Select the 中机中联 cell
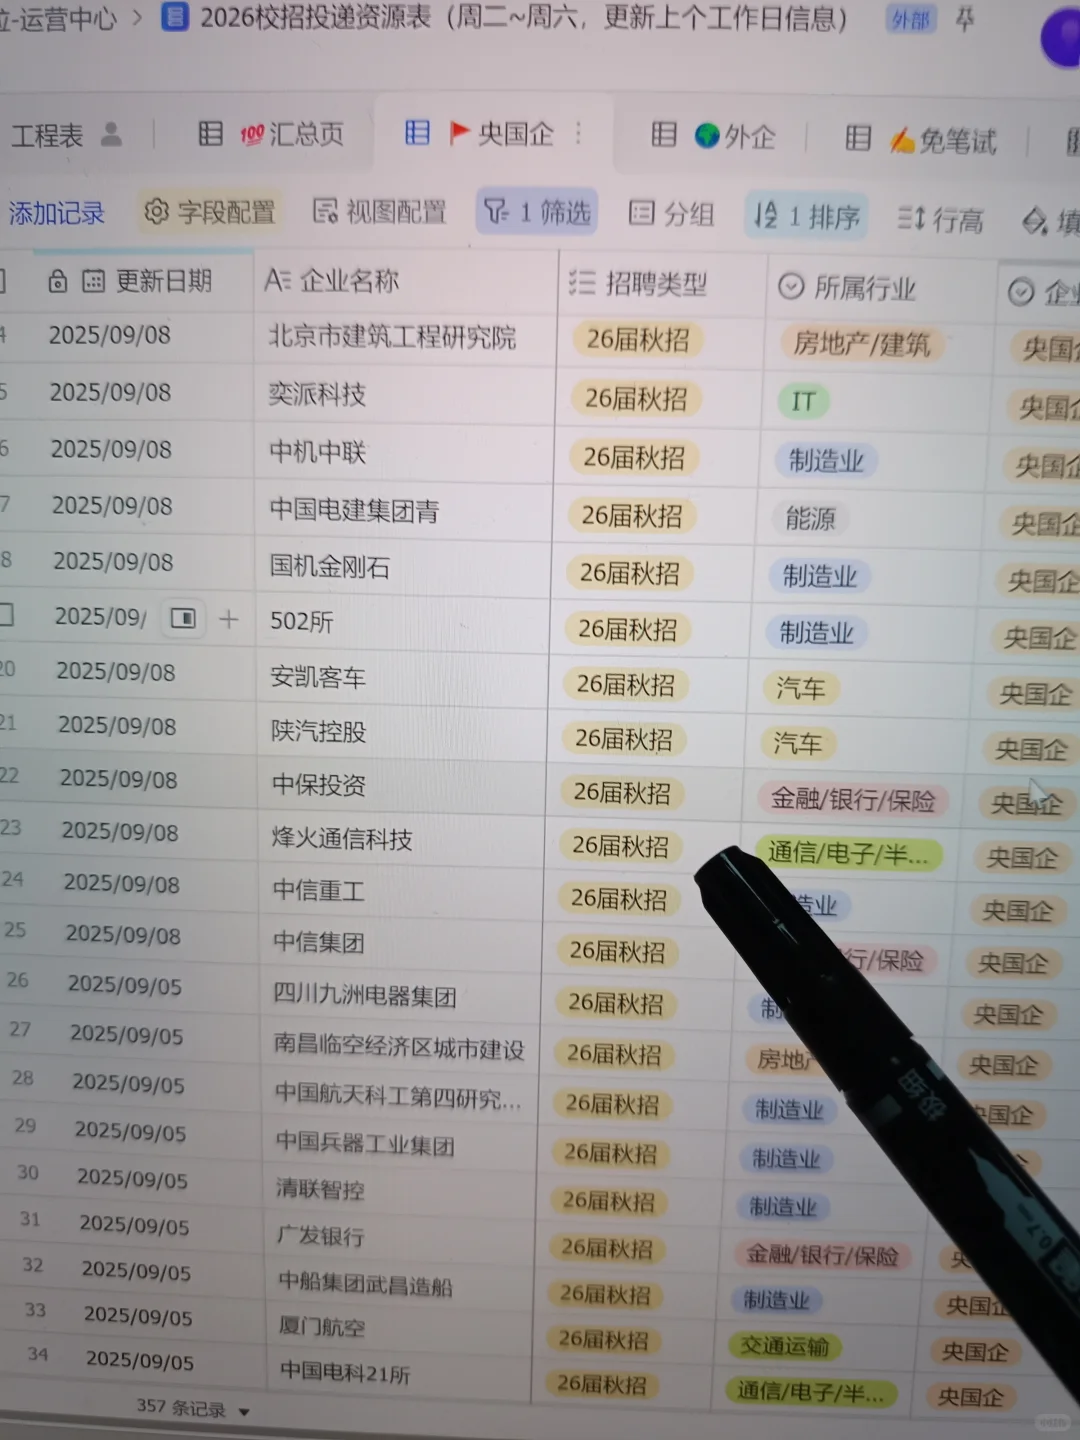 click(x=403, y=452)
